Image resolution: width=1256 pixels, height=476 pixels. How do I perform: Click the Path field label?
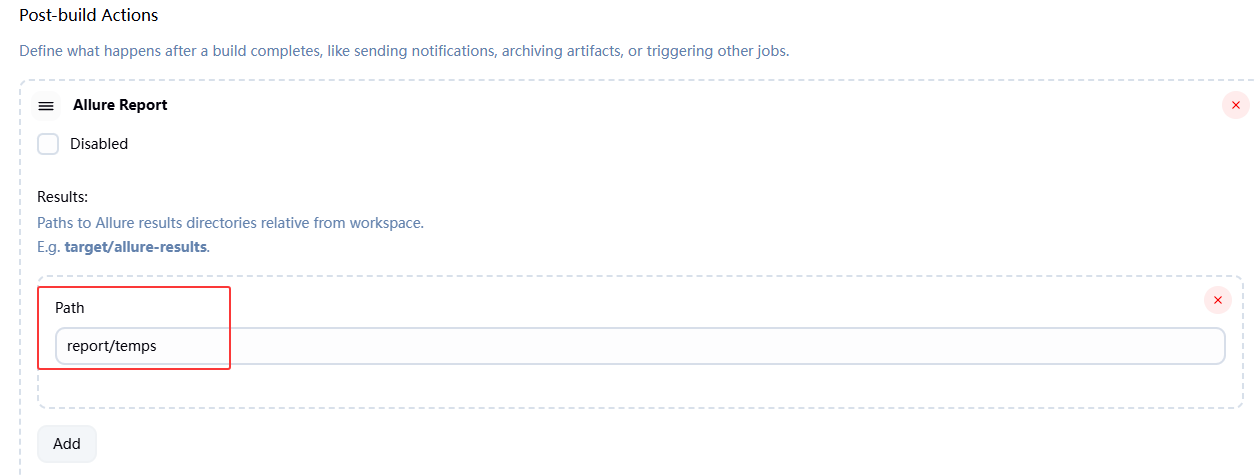pos(70,308)
